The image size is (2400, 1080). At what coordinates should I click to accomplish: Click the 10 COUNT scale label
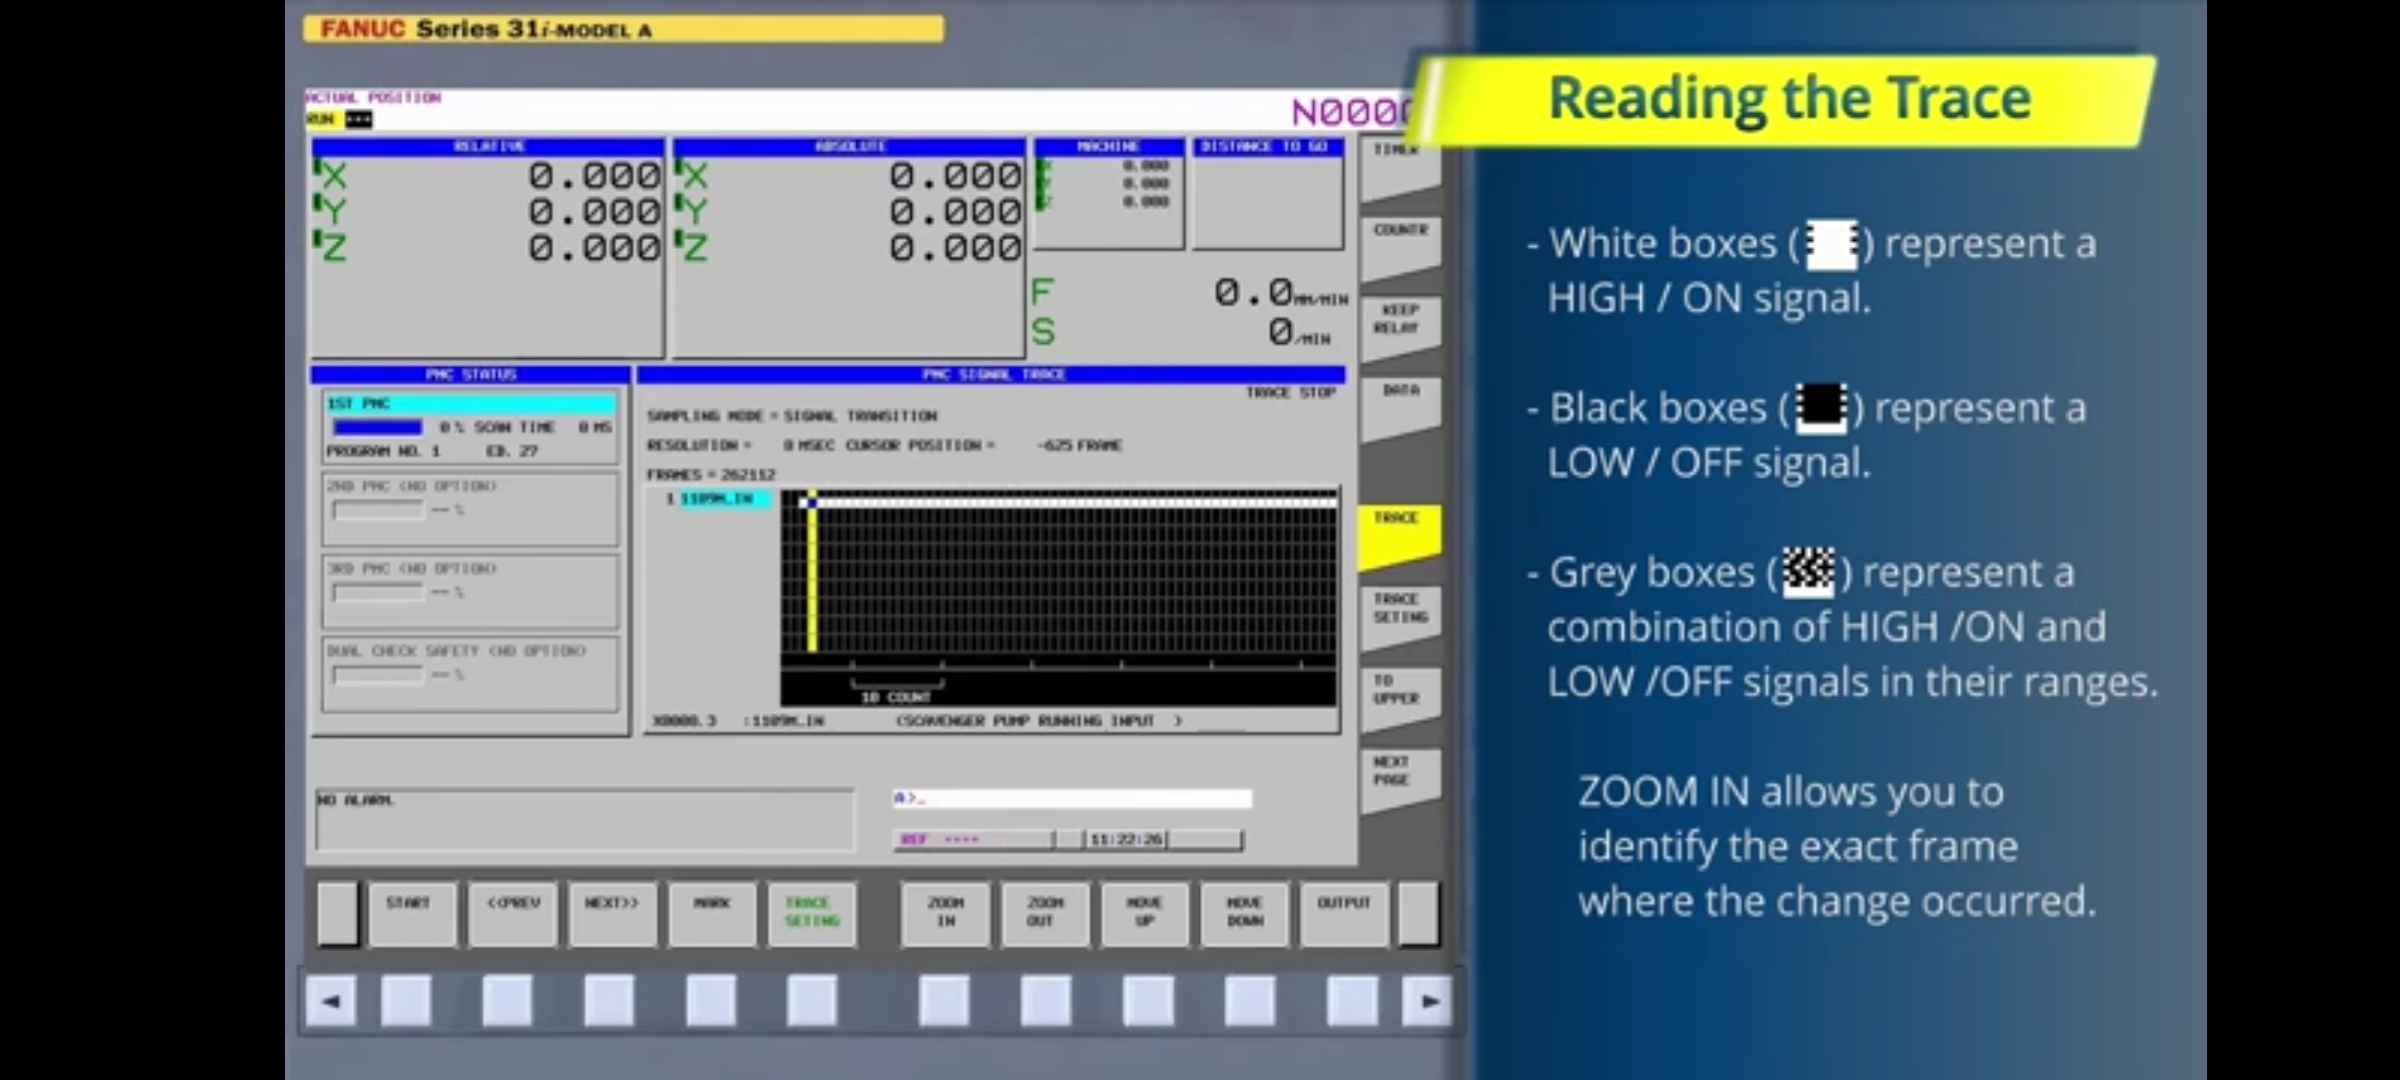click(x=896, y=697)
